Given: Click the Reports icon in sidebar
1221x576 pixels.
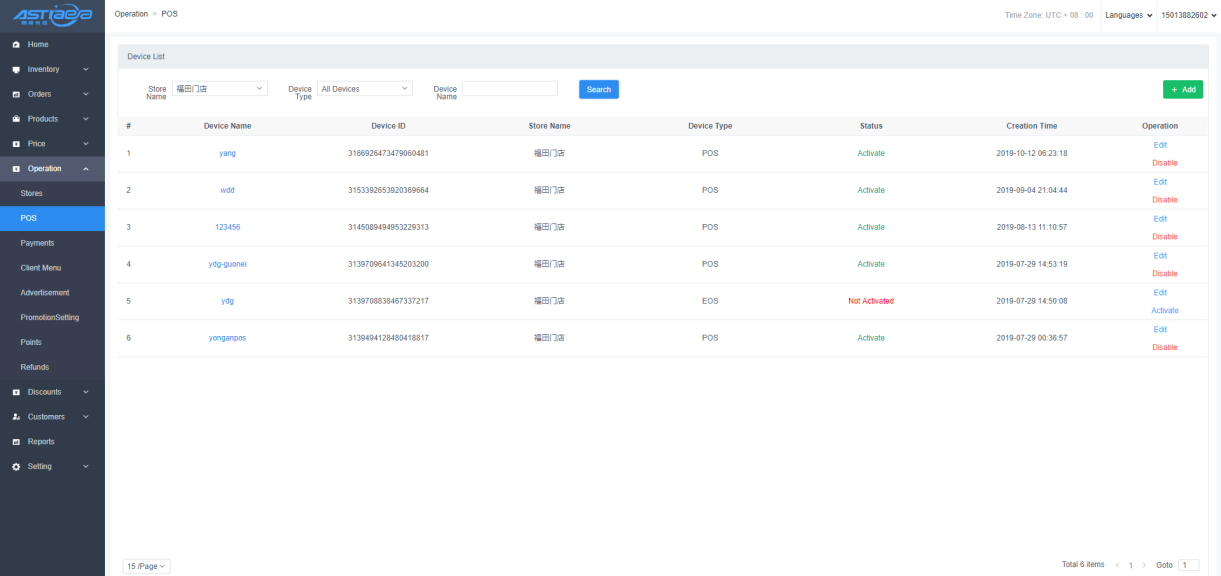Looking at the screenshot, I should 16,442.
